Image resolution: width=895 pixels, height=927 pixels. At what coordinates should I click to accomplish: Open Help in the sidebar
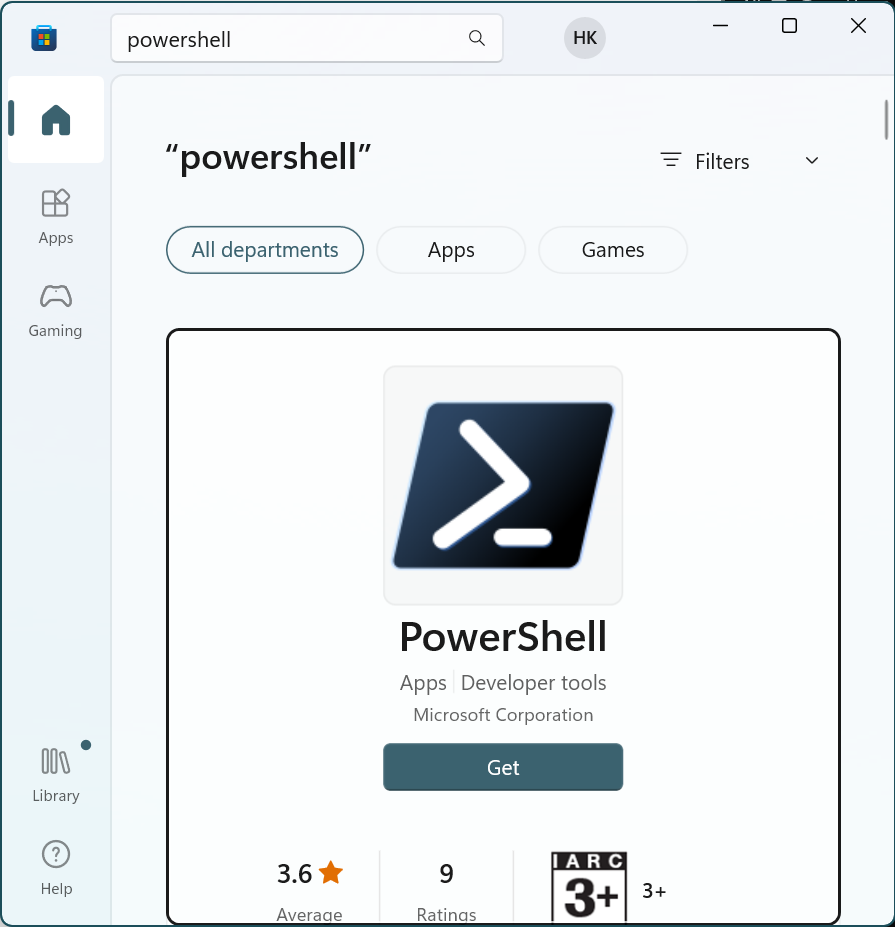click(56, 868)
